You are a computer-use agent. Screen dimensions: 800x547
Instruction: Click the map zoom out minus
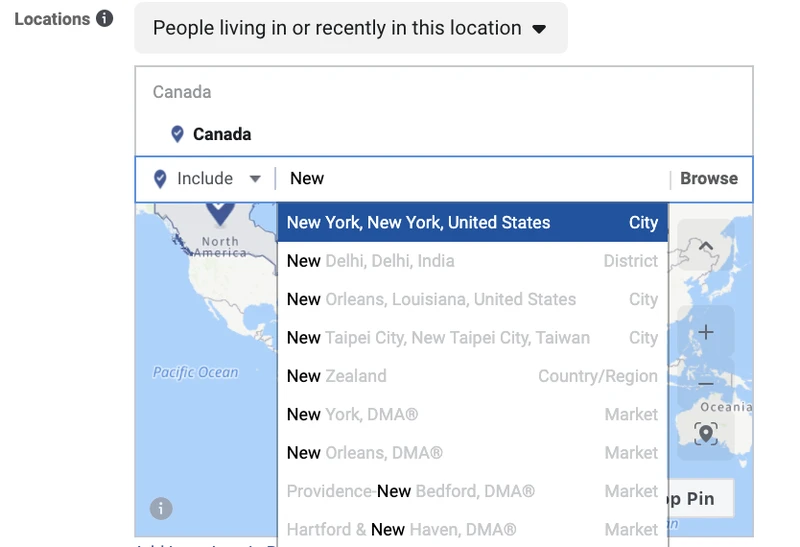[x=706, y=383]
